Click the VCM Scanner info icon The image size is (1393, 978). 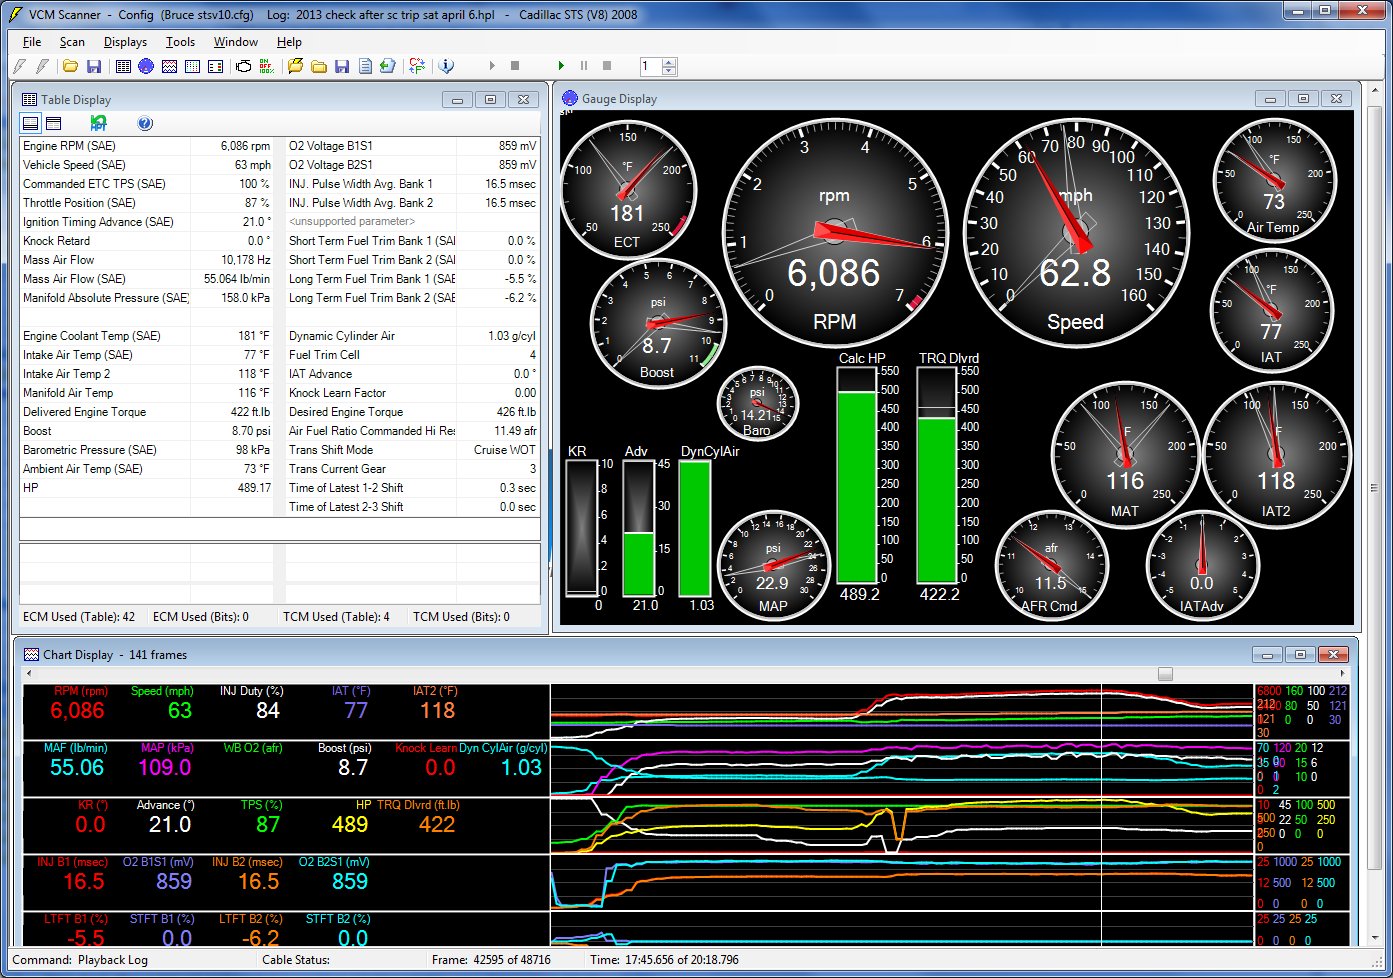446,66
